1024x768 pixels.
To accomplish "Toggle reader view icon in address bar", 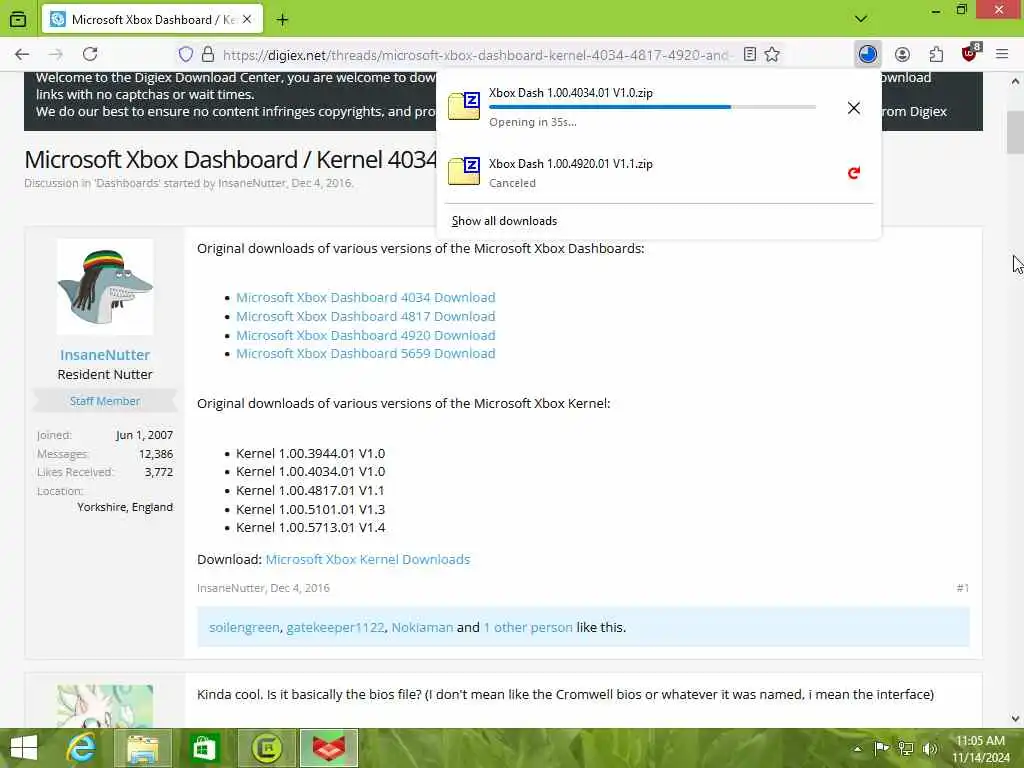I will (750, 55).
